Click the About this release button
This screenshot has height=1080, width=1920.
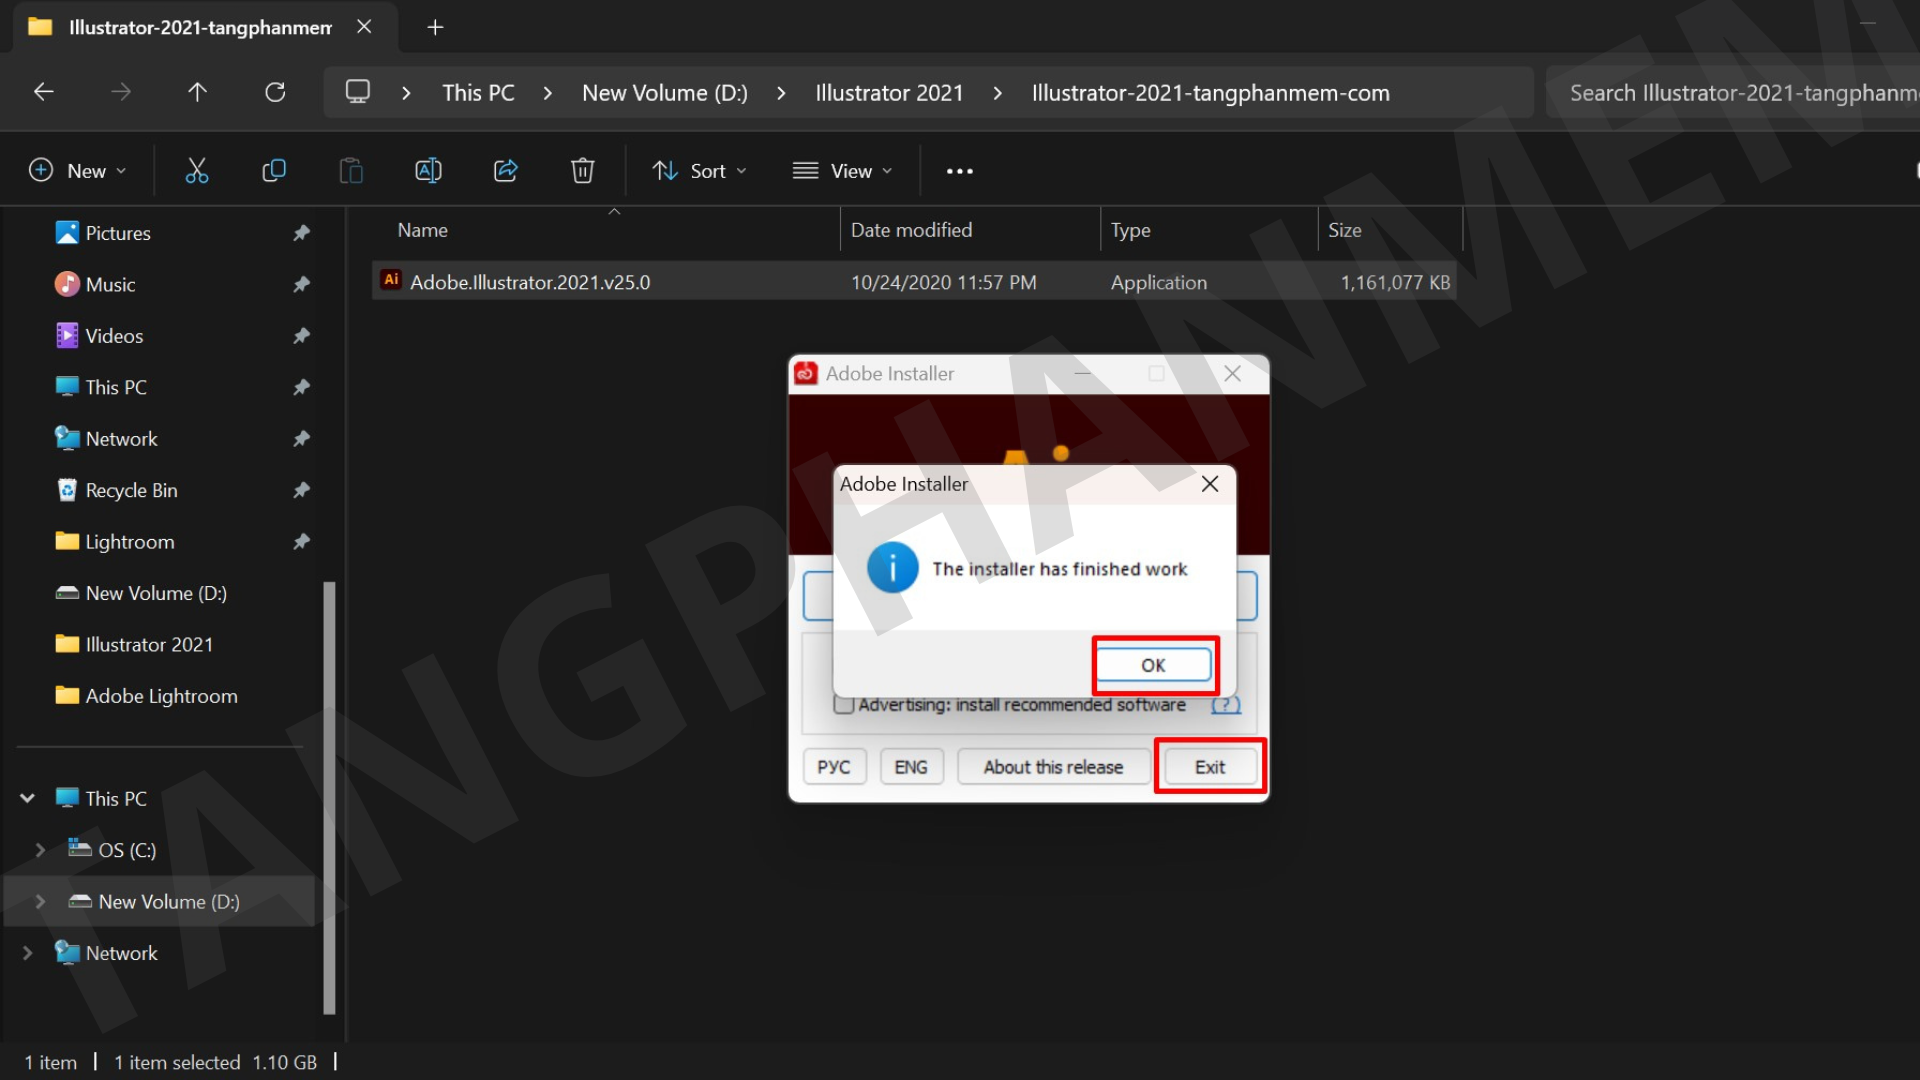(x=1053, y=767)
